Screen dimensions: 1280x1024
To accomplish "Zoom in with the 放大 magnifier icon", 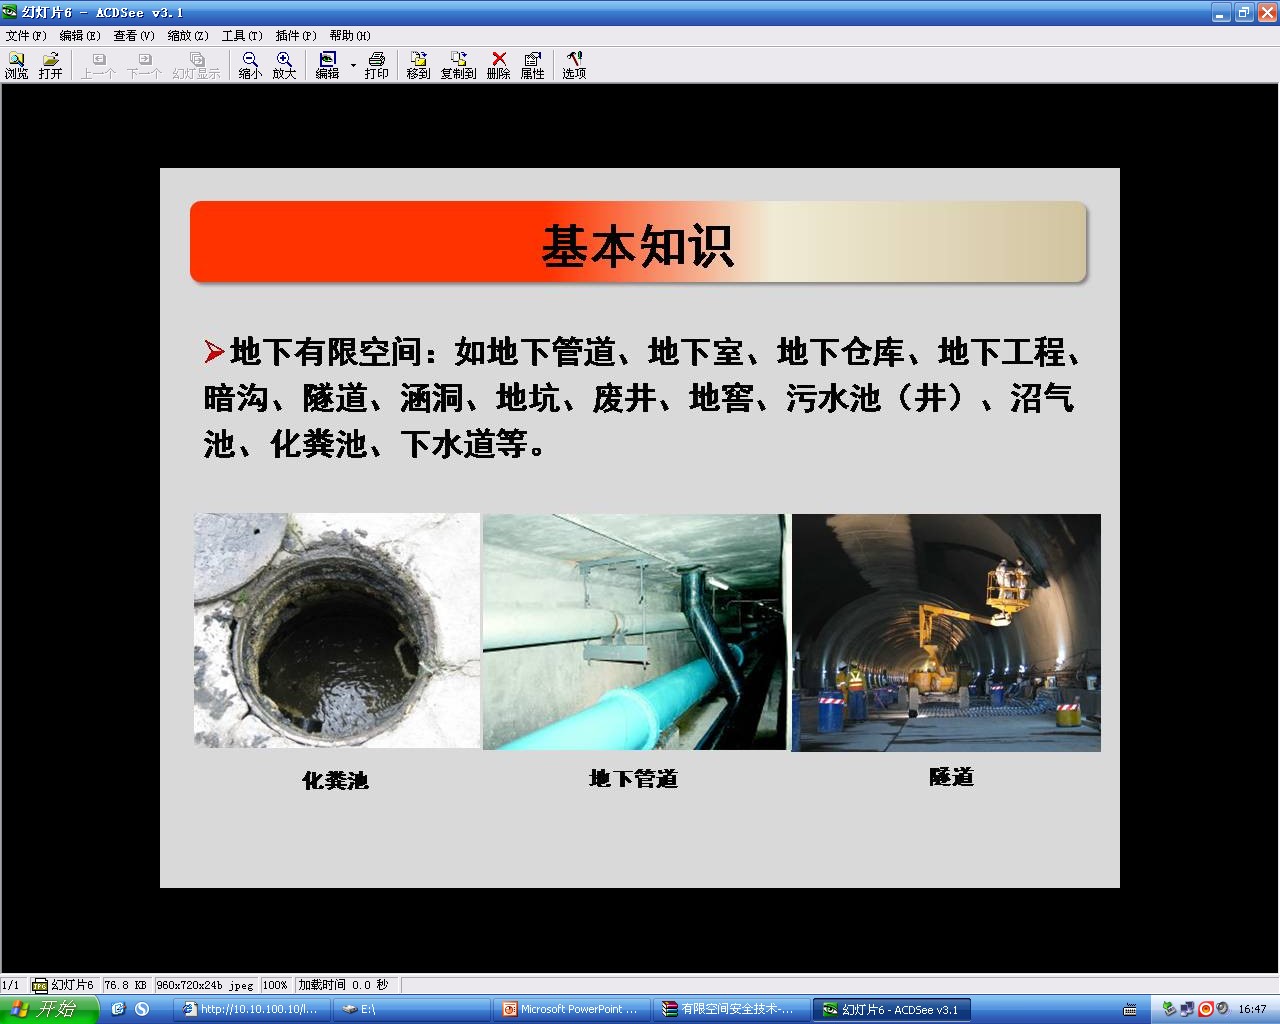I will [284, 65].
